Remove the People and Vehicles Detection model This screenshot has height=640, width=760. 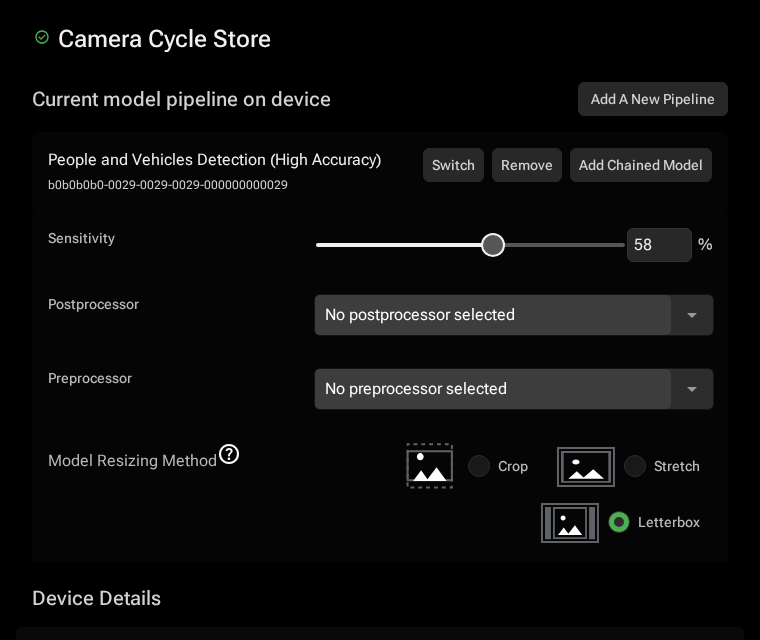pyautogui.click(x=526, y=165)
